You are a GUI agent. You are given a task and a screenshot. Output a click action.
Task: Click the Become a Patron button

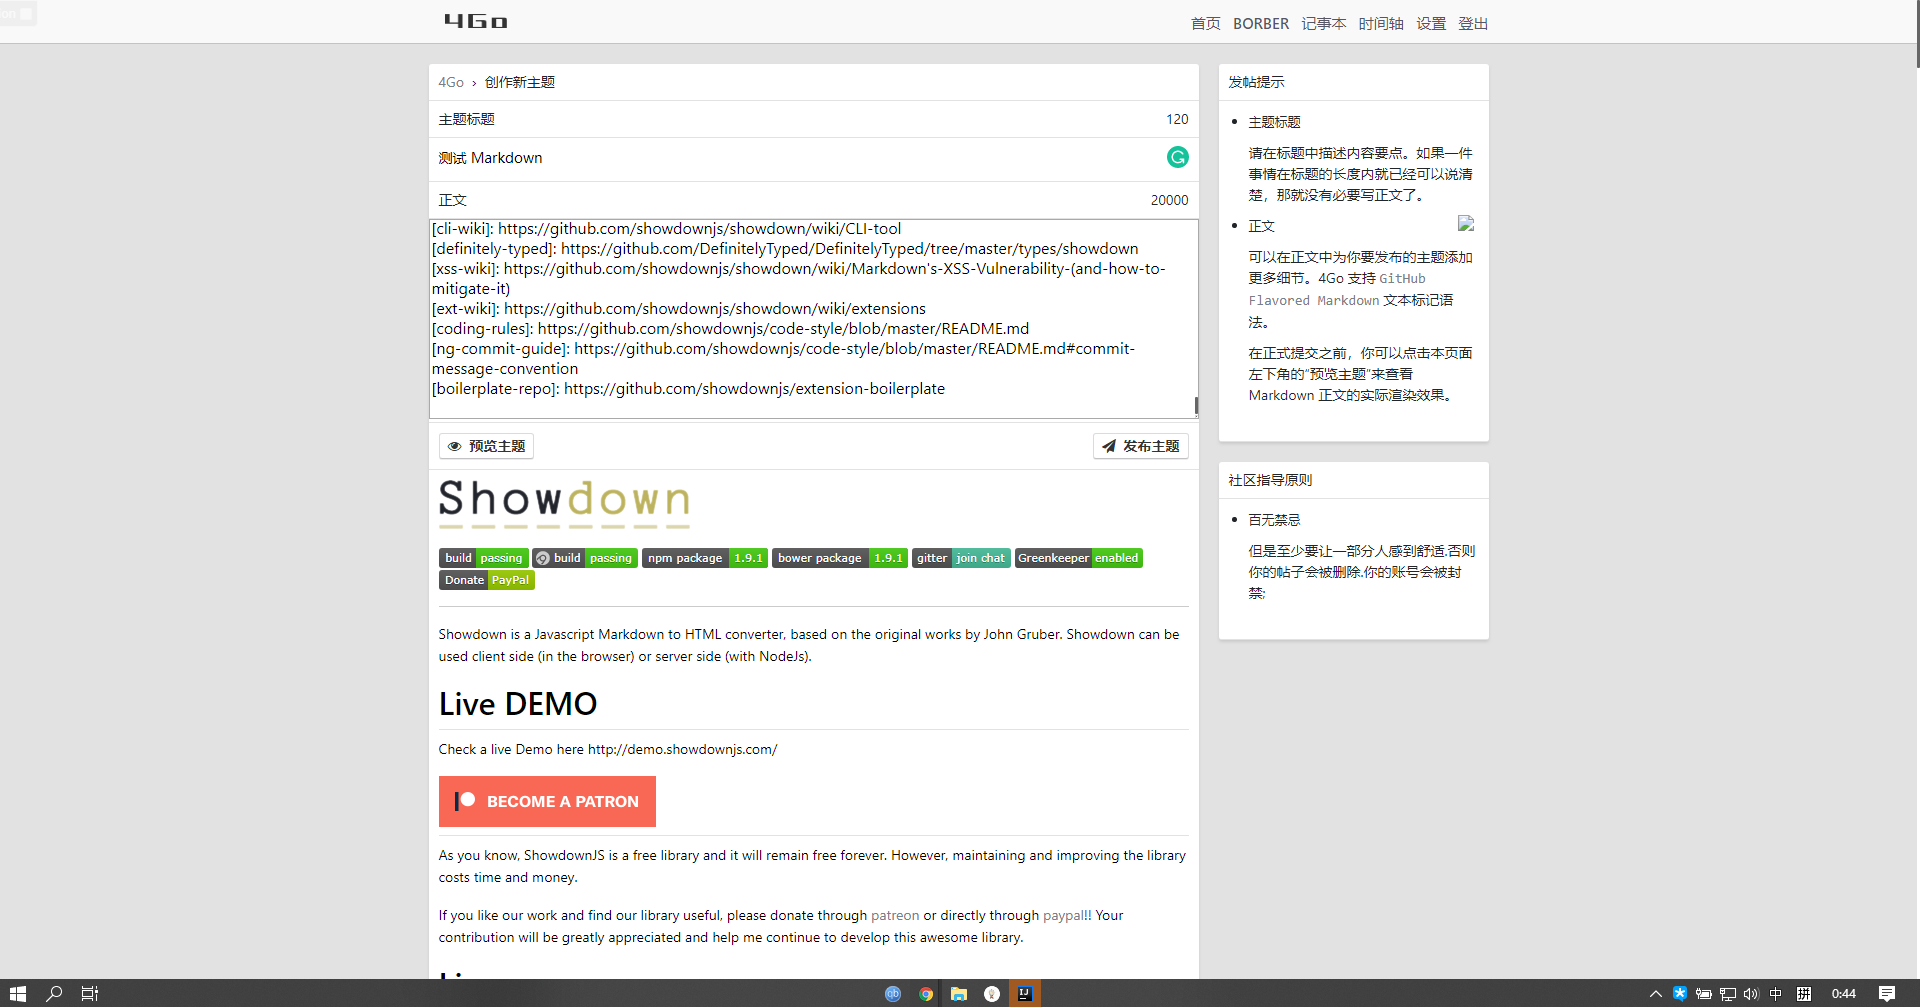[547, 801]
